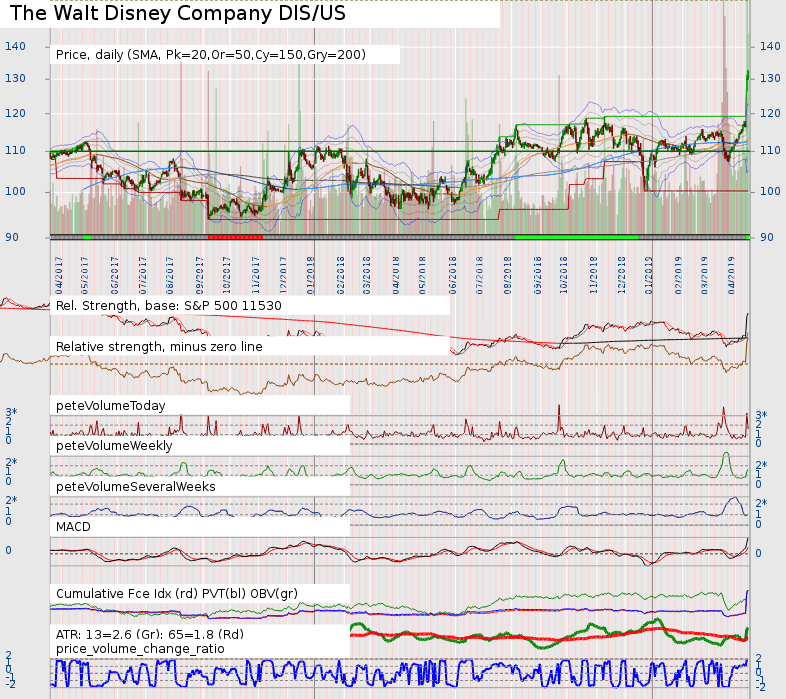Viewport: 786px width, 699px height.
Task: Click the 140 price label on left axis
Action: (15, 46)
